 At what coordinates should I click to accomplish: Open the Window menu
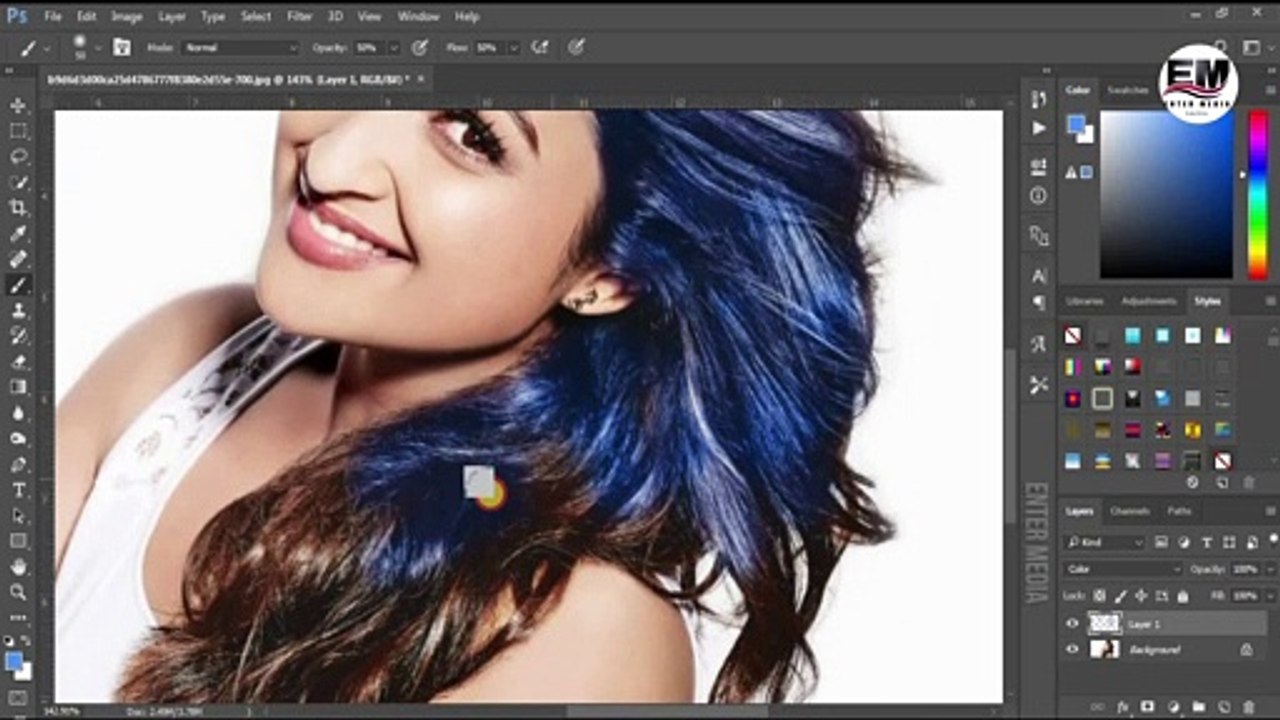[418, 16]
